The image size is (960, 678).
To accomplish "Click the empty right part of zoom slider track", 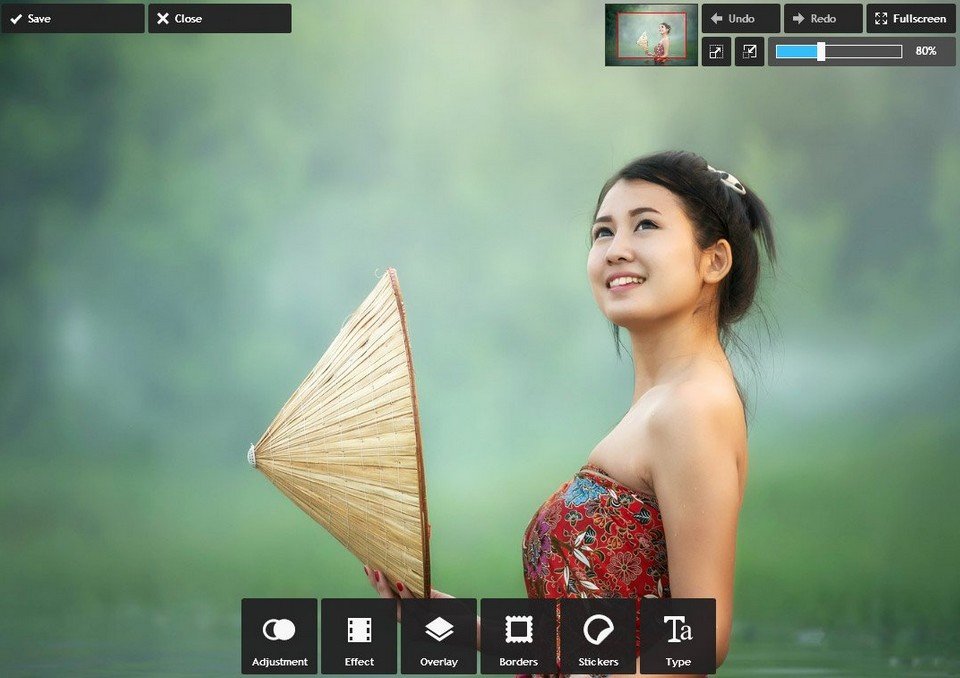I will (863, 51).
